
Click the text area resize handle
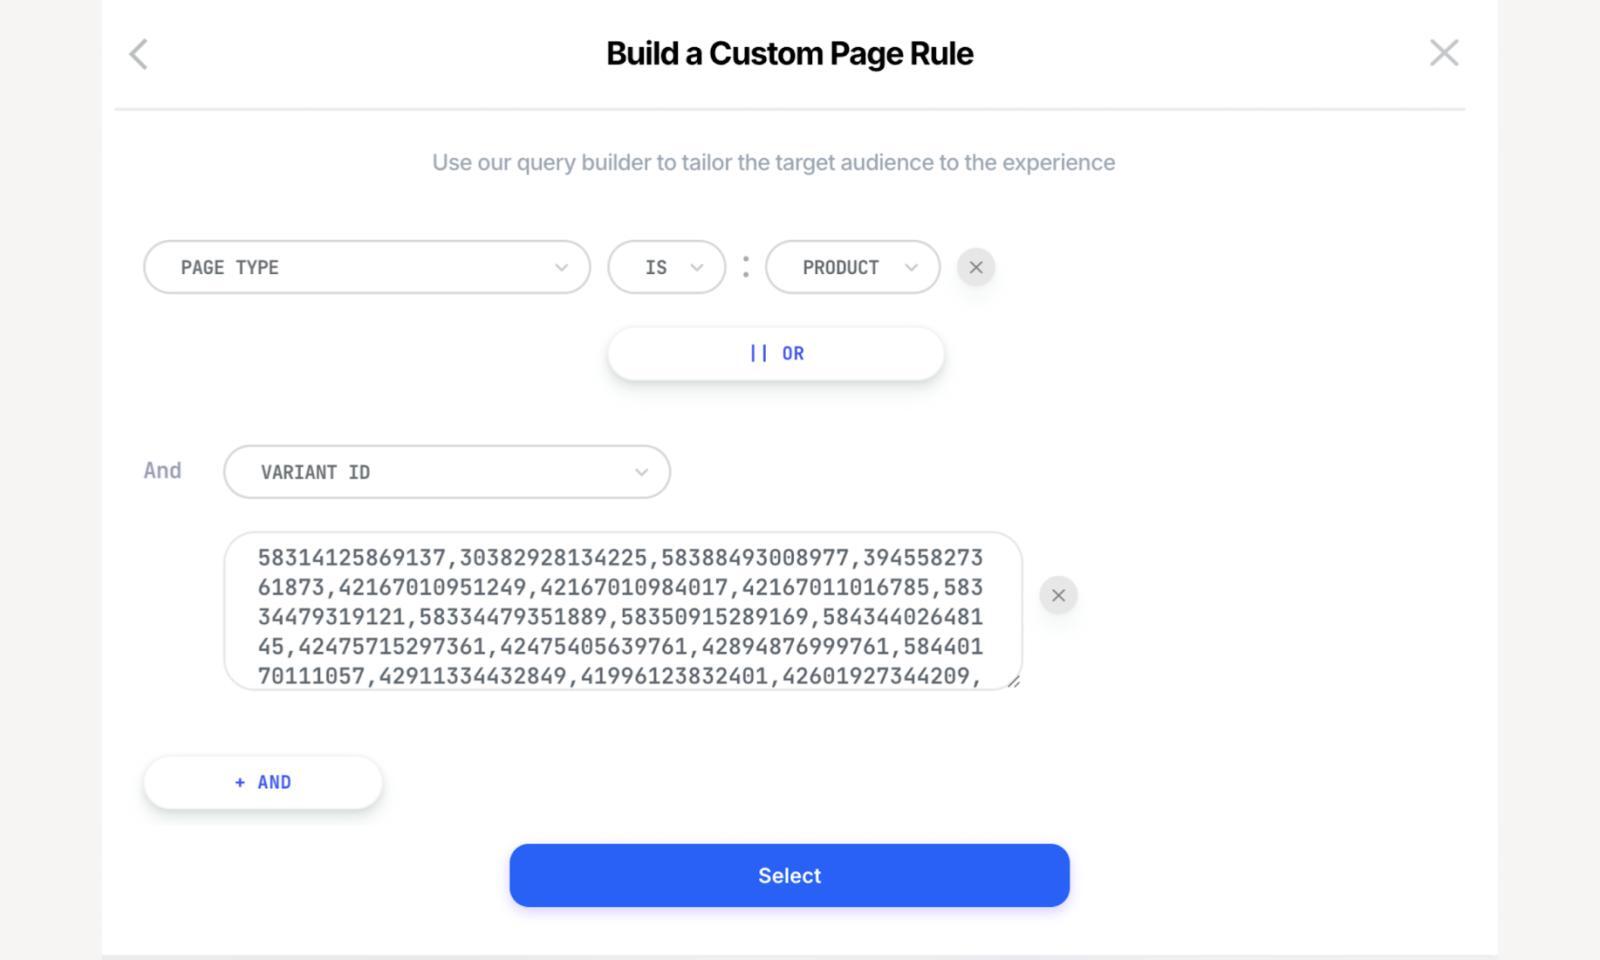tap(1013, 681)
